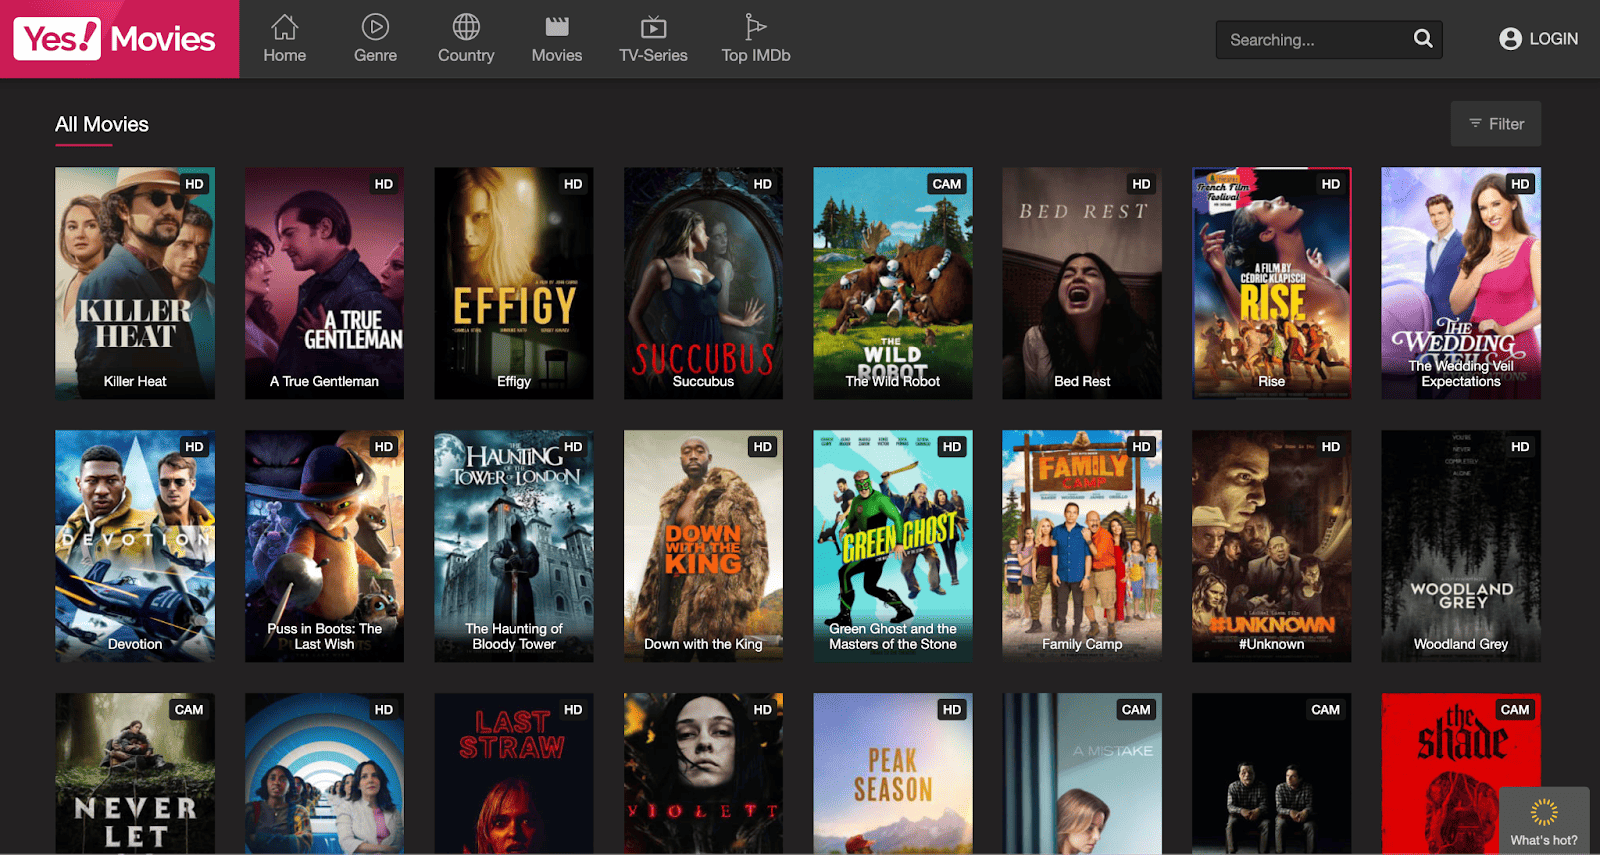Click HD badge on Woodland Grey

[1520, 447]
